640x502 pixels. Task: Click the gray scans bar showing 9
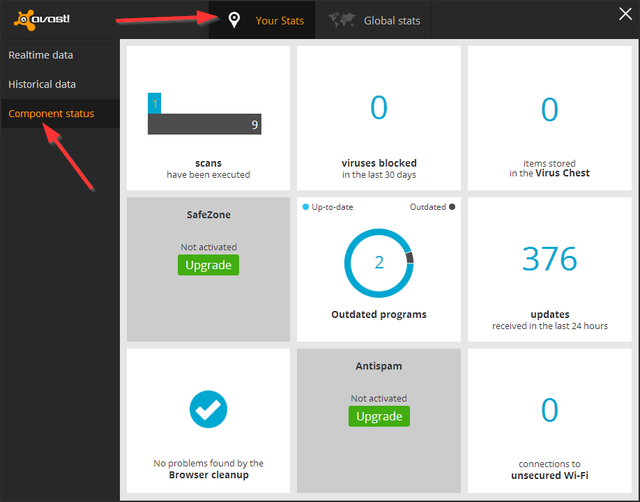coord(204,124)
